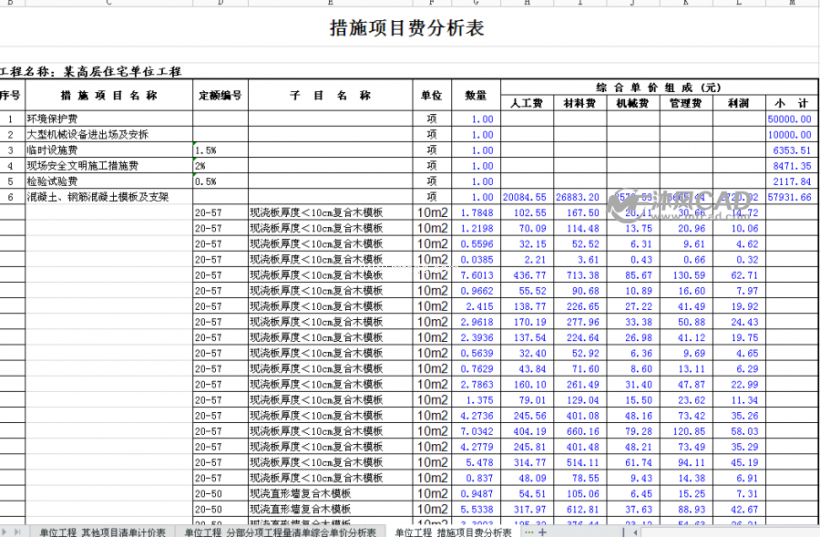Select the 大型机械设备进出场及安拆 cell
820x537 pixels.
click(109, 134)
